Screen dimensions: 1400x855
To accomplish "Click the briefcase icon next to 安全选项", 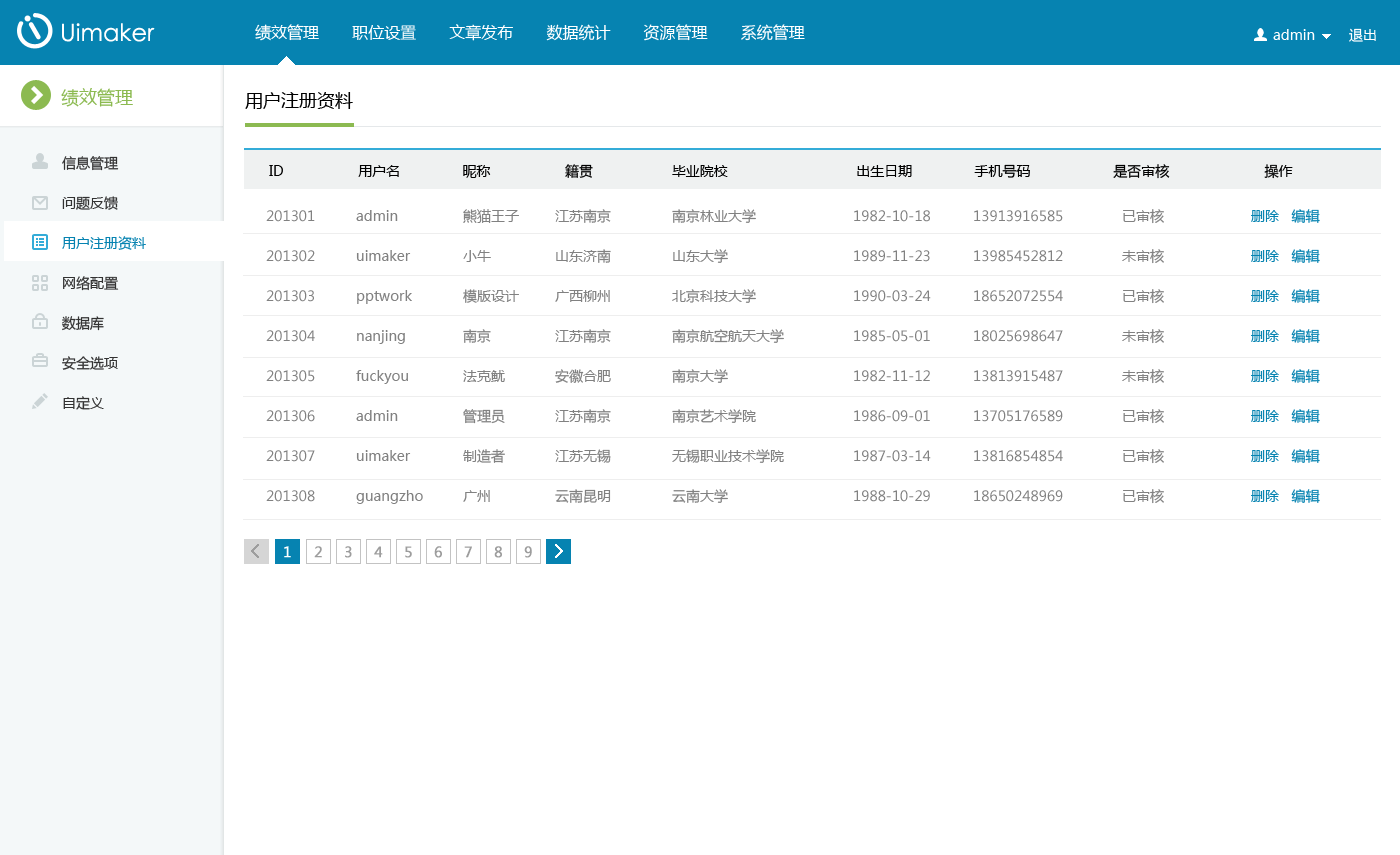I will (x=40, y=362).
